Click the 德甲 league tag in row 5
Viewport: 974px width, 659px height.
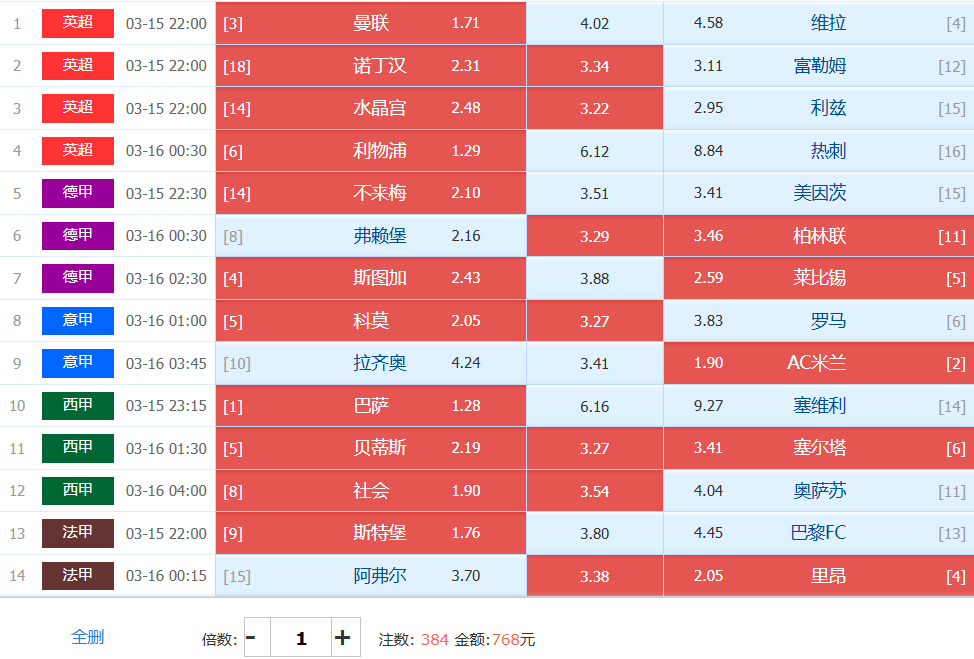click(78, 193)
